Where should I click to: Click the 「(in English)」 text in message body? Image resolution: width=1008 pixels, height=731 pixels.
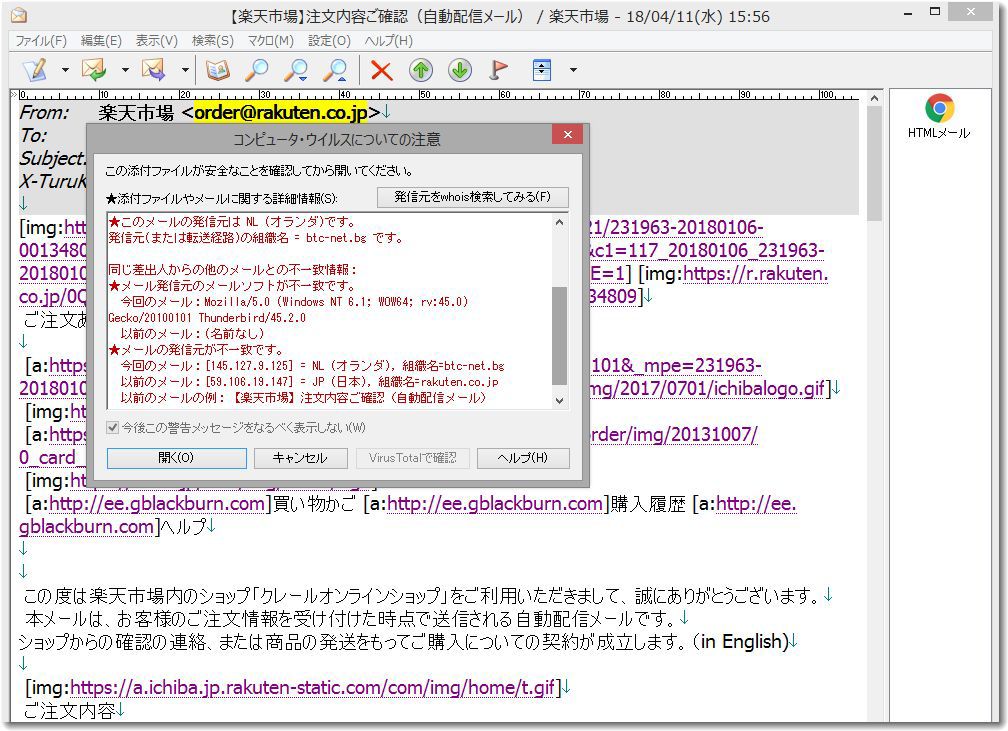pos(740,642)
